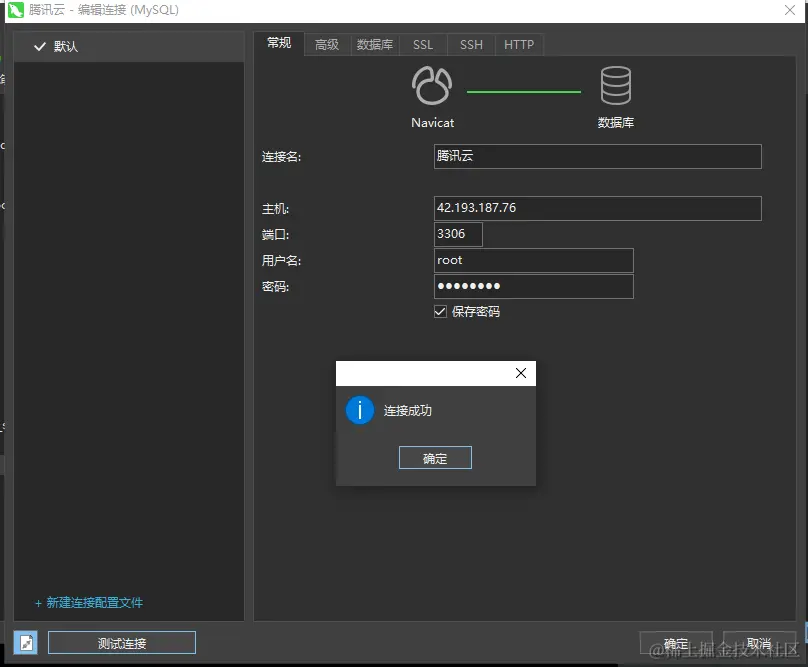Click the database cylinder icon
Image resolution: width=808 pixels, height=667 pixels.
[x=615, y=86]
